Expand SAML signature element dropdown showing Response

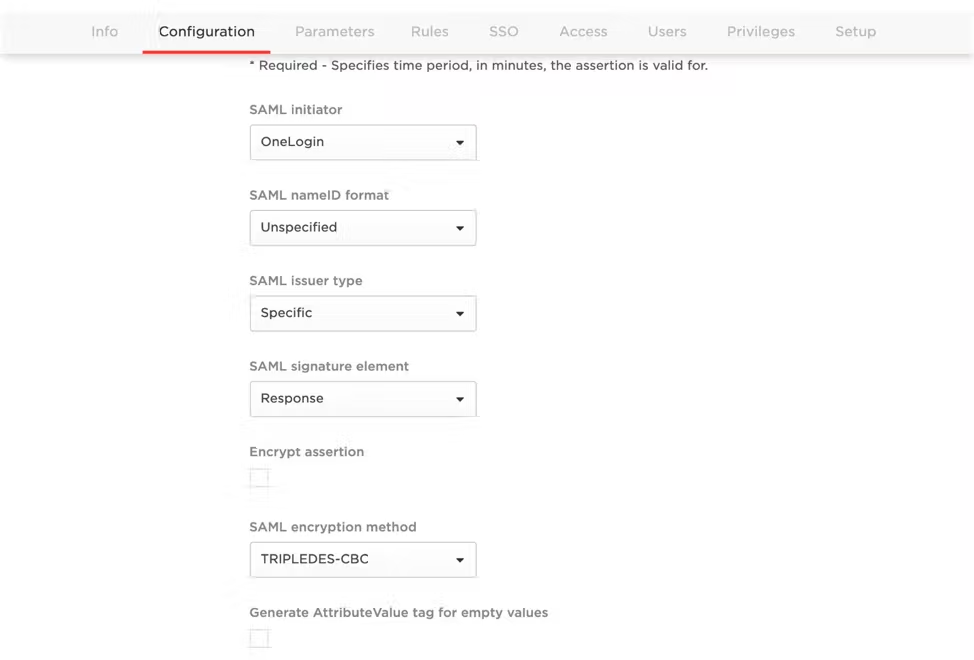pos(363,399)
